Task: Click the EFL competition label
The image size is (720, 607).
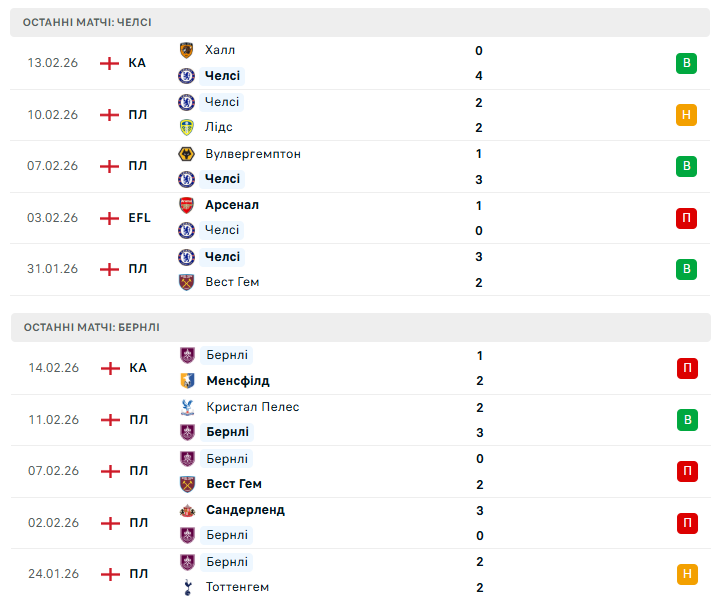Action: (x=140, y=218)
